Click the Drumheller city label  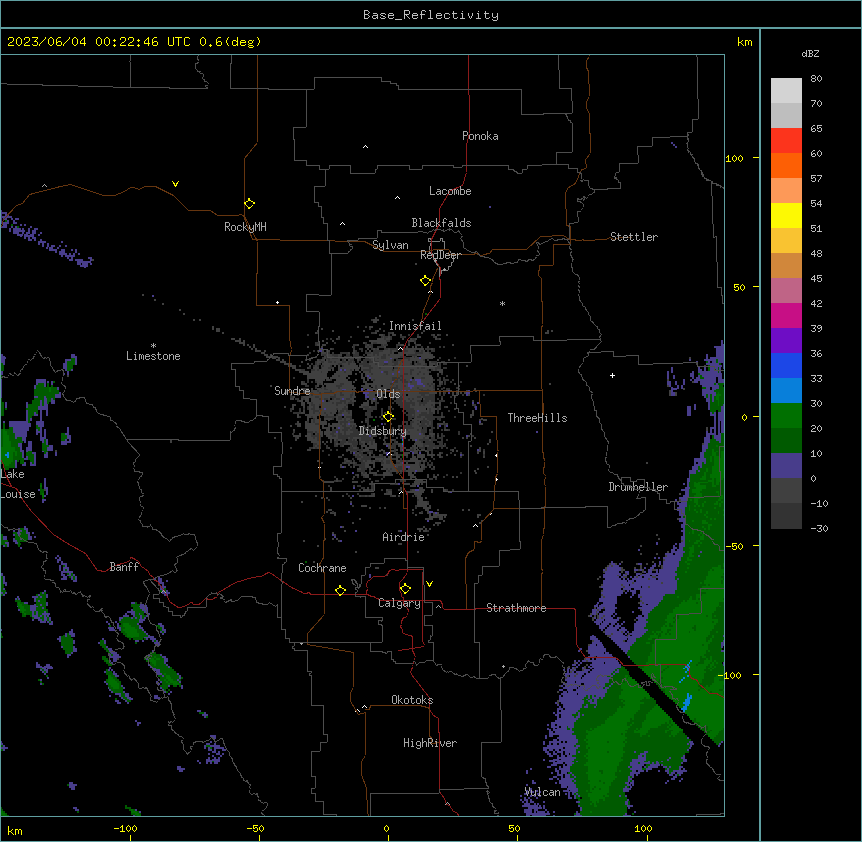click(x=638, y=487)
